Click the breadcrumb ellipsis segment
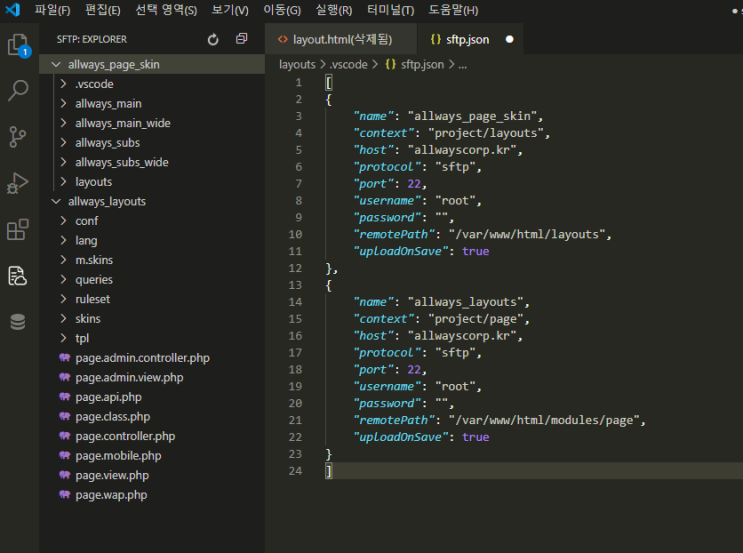 [x=462, y=65]
